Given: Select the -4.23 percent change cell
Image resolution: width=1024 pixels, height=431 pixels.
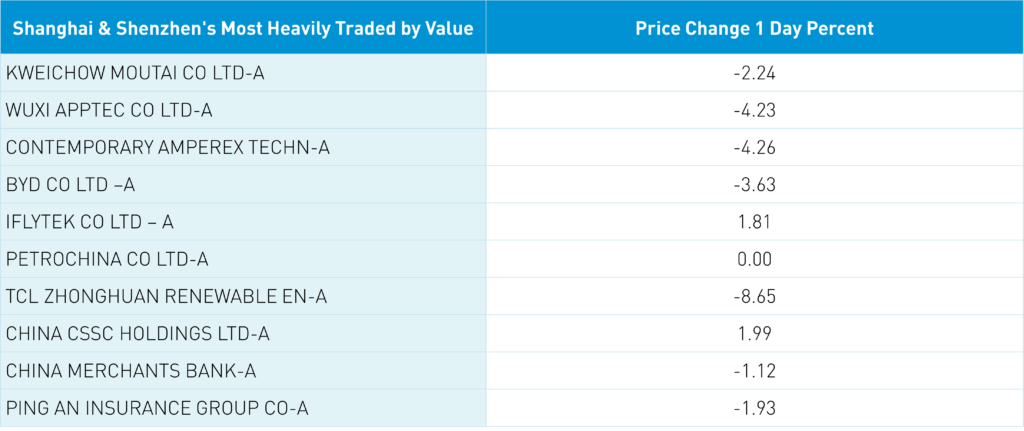Looking at the screenshot, I should tap(755, 109).
